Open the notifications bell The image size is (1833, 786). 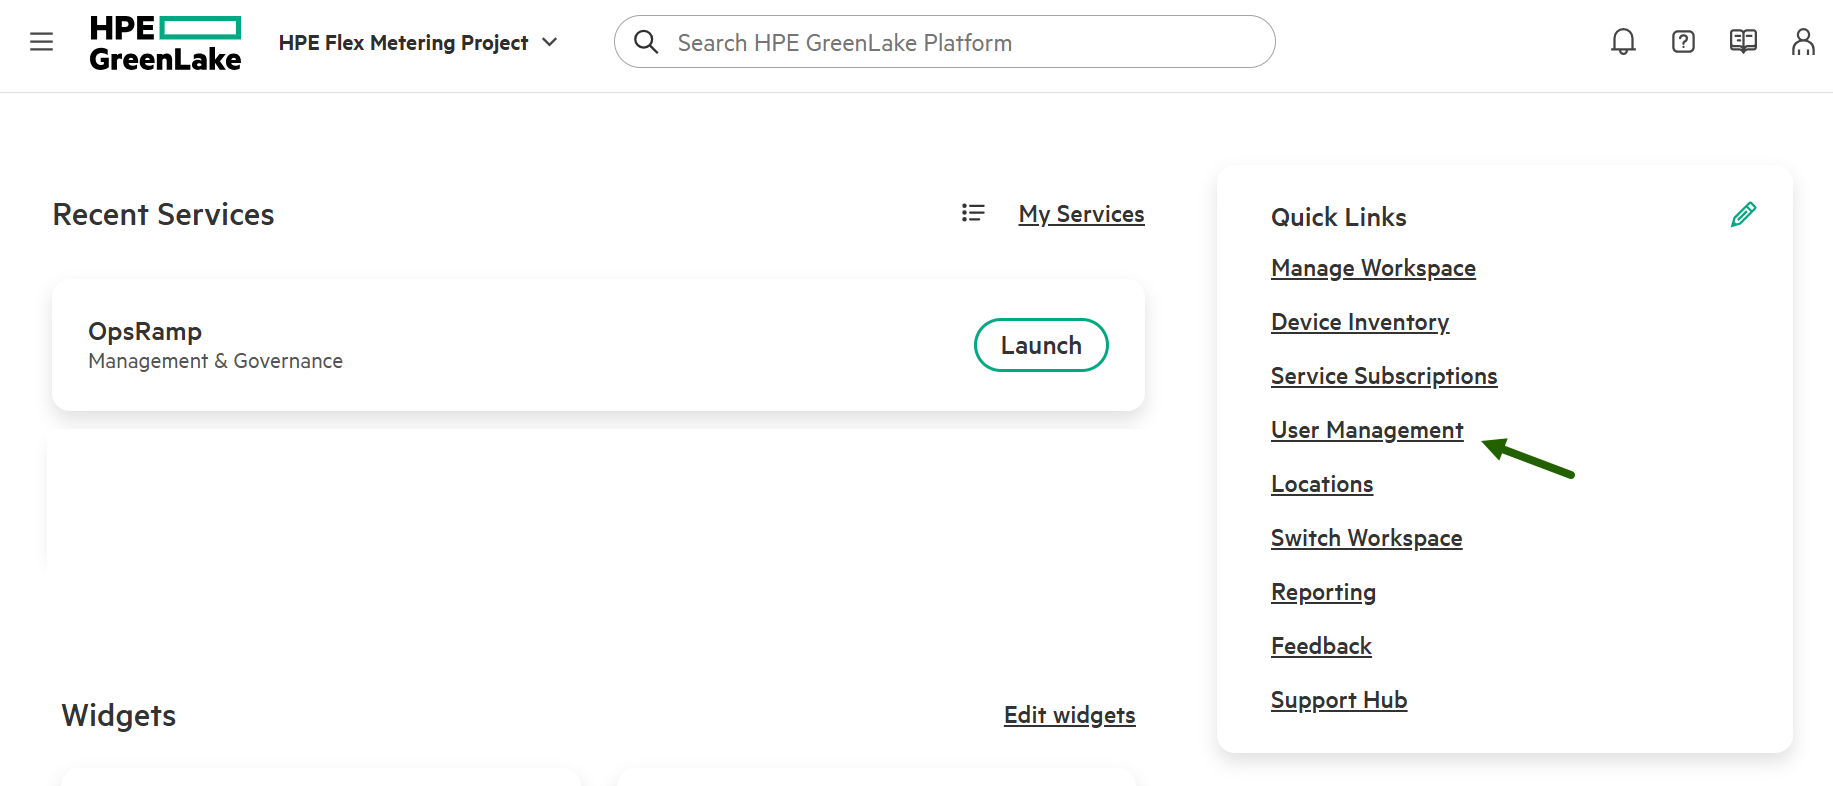[1623, 42]
